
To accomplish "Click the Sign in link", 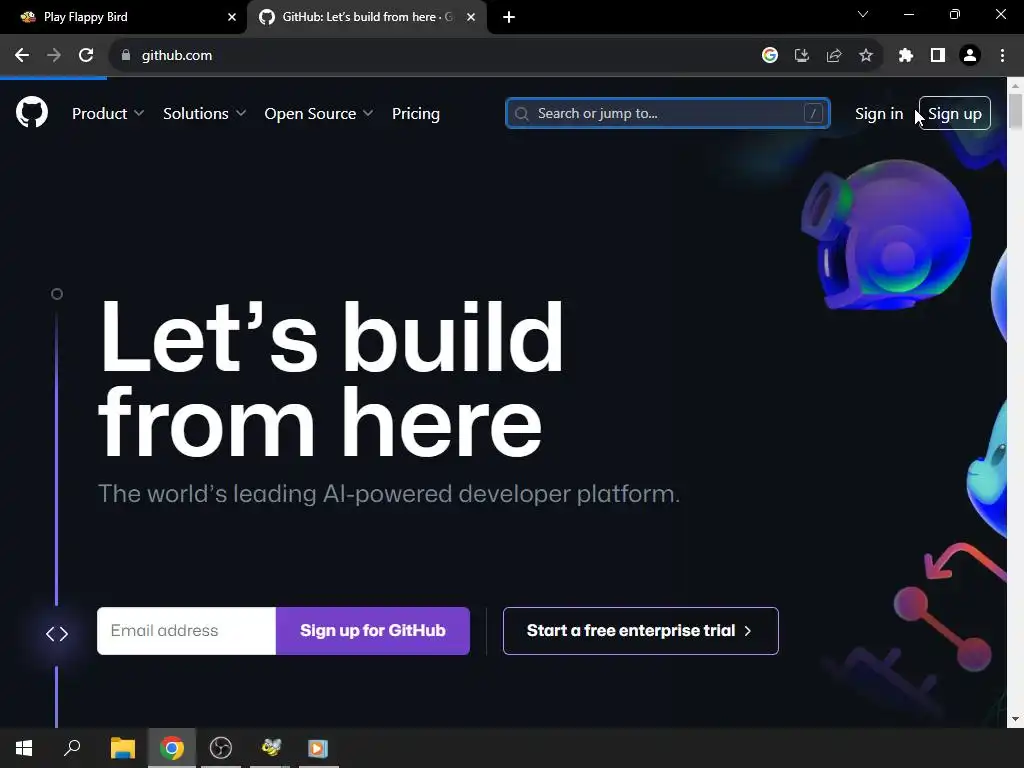I will tap(879, 114).
